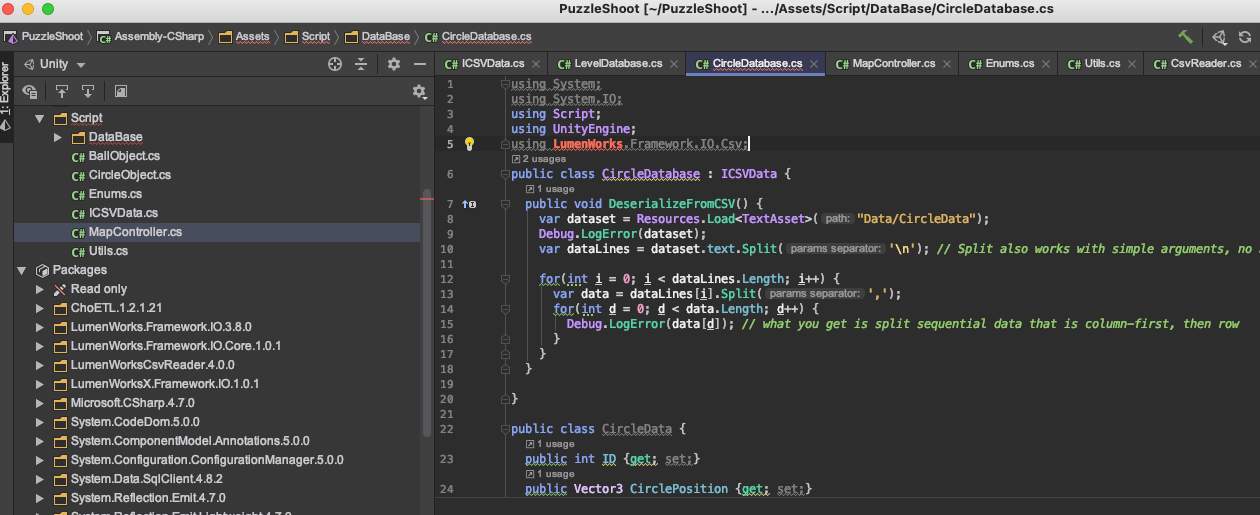Open Explorer panel settings gear
The width and height of the screenshot is (1260, 515).
(x=394, y=64)
